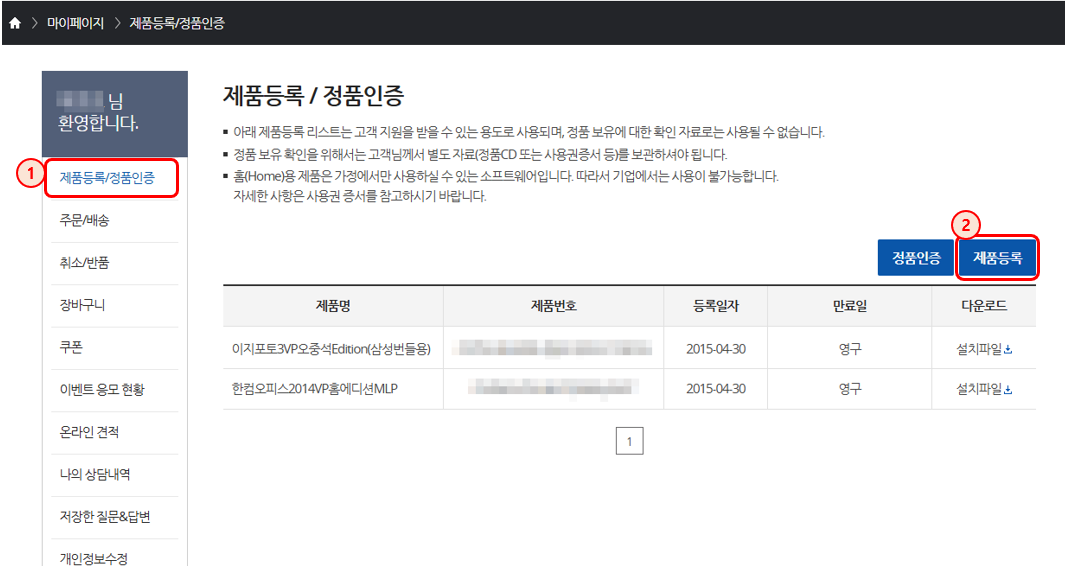Click 2015-04-30 date in 한컴오피스2014VP row
The height and width of the screenshot is (566, 1065).
pyautogui.click(x=716, y=389)
